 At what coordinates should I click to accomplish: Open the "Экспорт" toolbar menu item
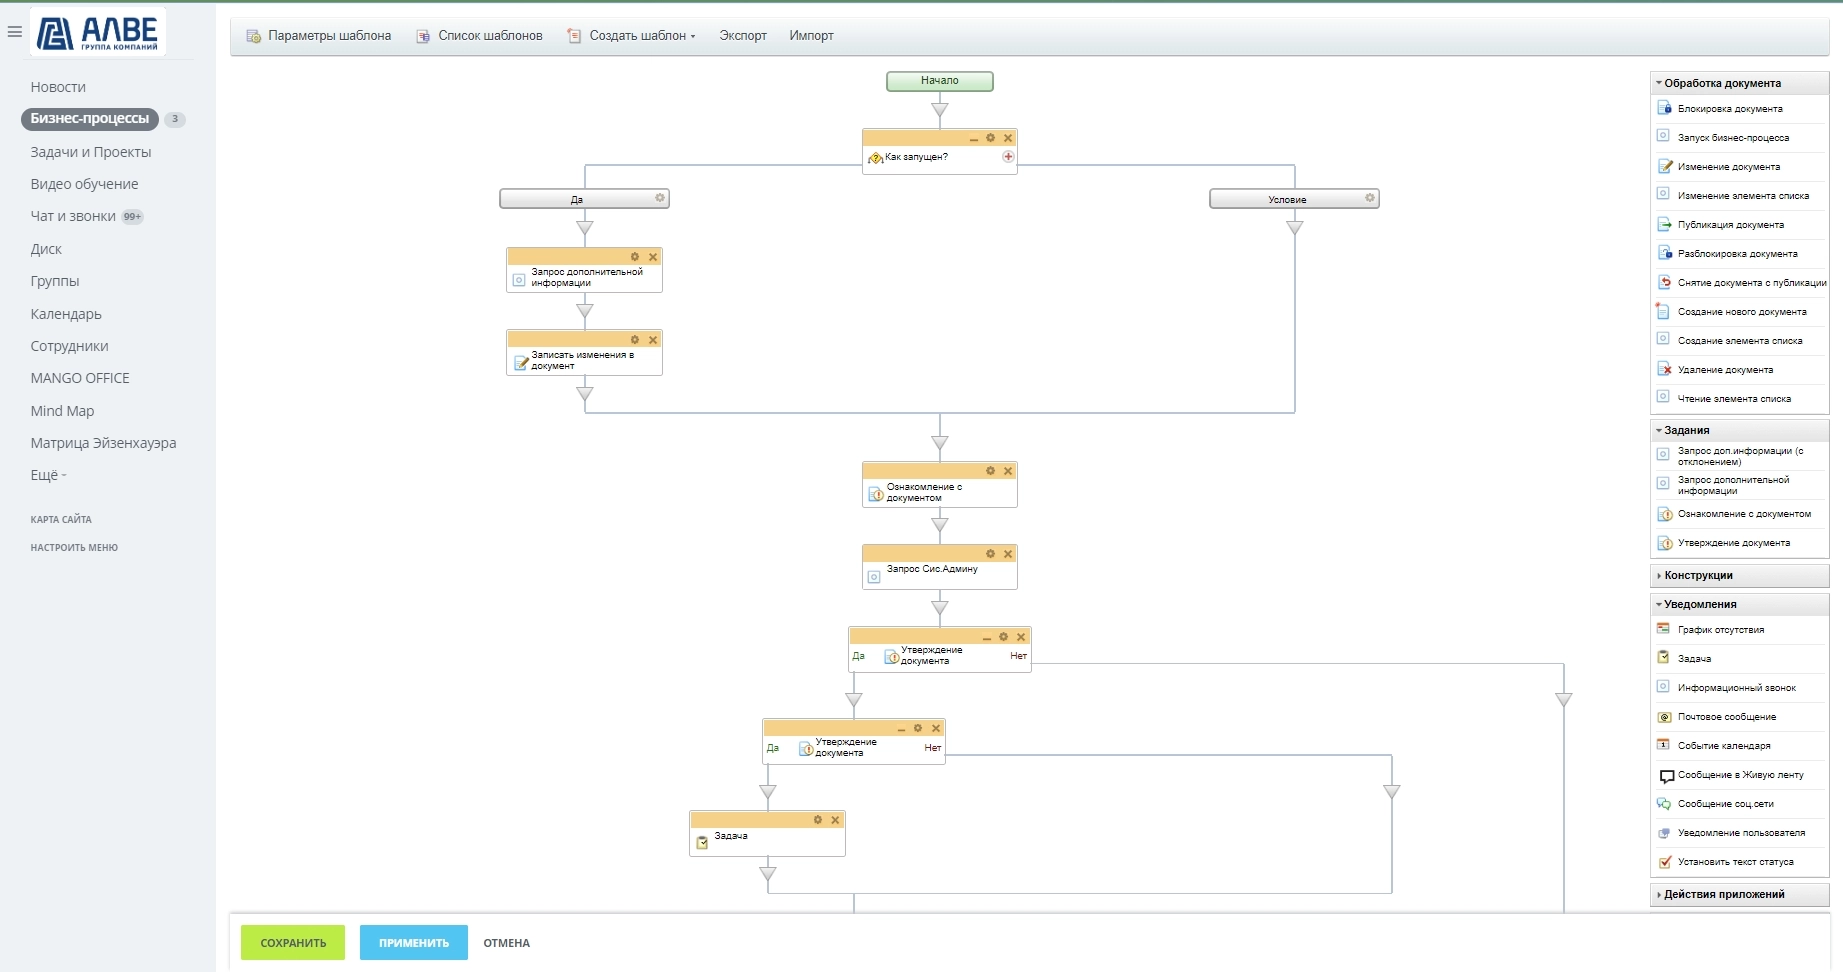tap(743, 36)
